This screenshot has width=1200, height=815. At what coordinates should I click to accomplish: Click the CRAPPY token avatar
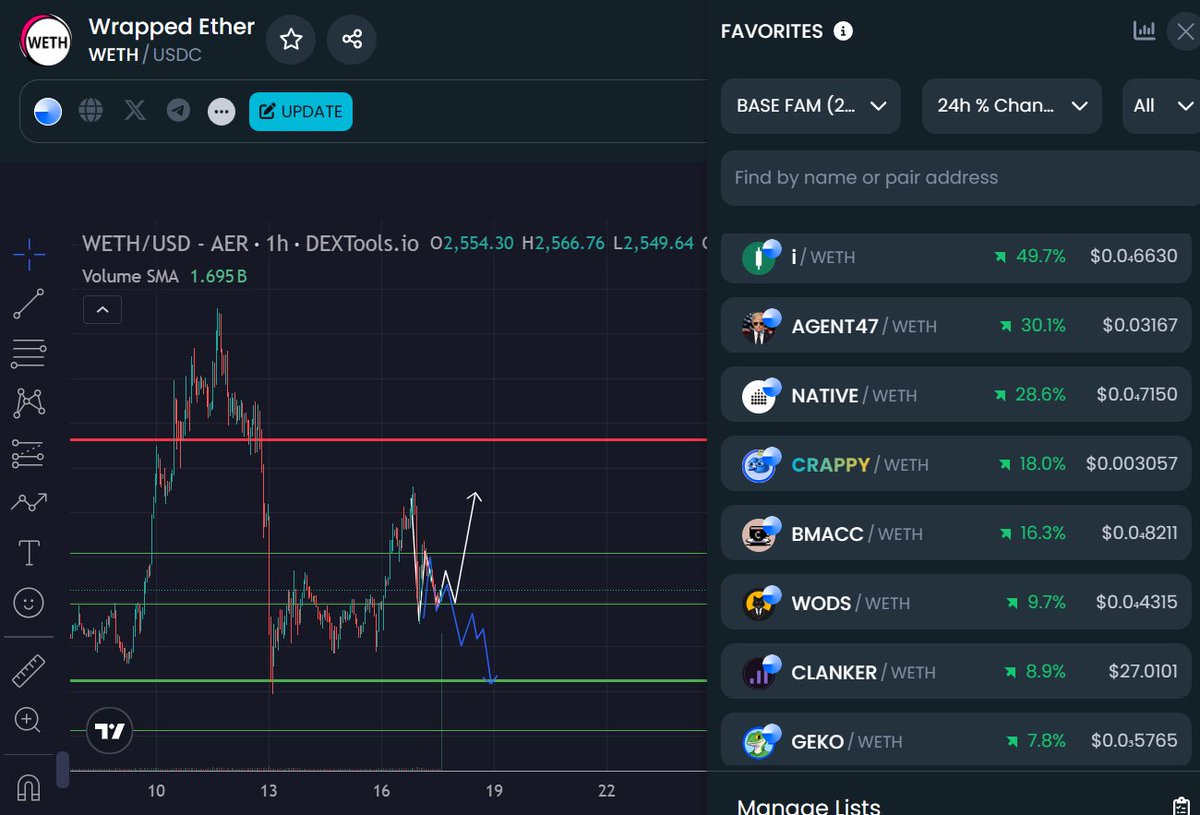[759, 465]
